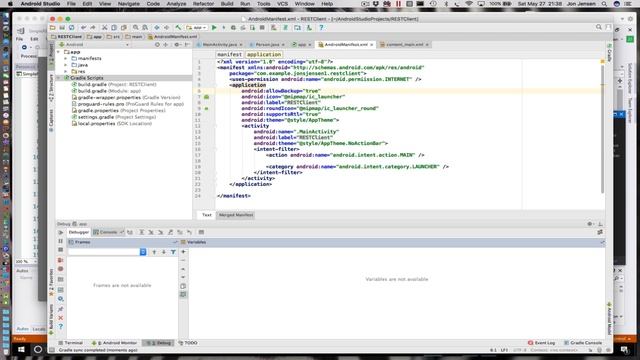
Task: Open the Gradle Console button
Action: pyautogui.click(x=583, y=343)
